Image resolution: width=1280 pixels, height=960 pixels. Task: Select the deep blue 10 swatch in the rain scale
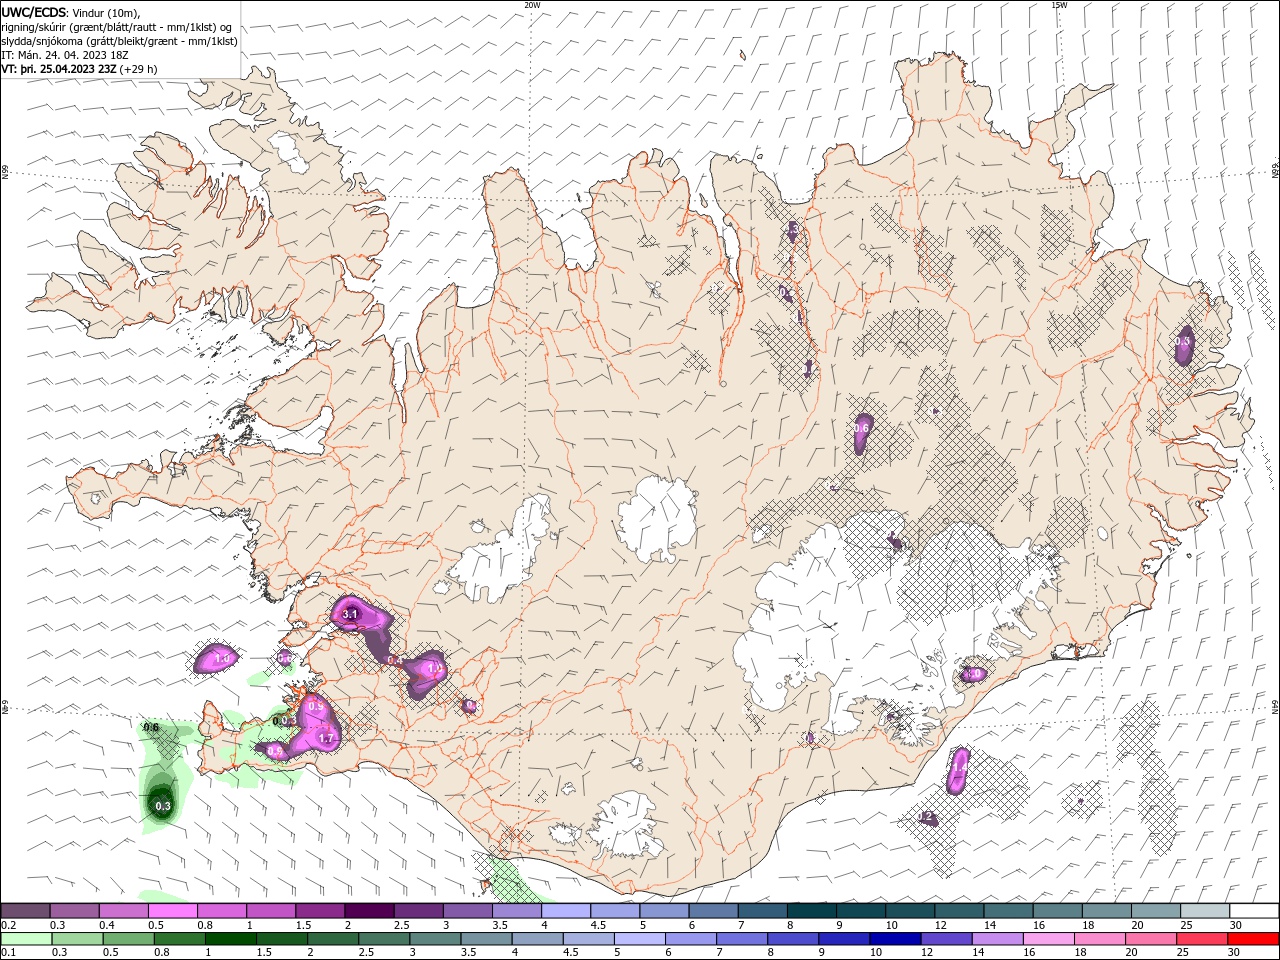coord(896,939)
